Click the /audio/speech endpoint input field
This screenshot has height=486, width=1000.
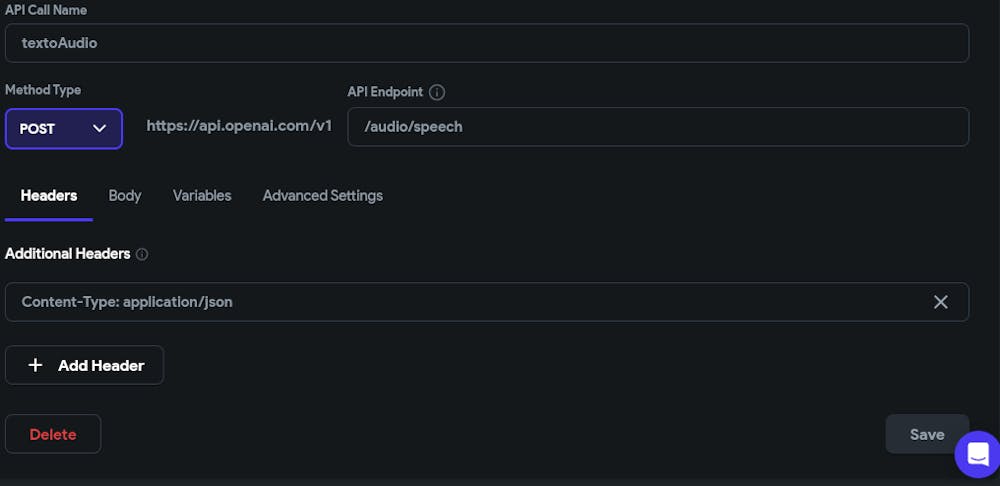point(657,127)
